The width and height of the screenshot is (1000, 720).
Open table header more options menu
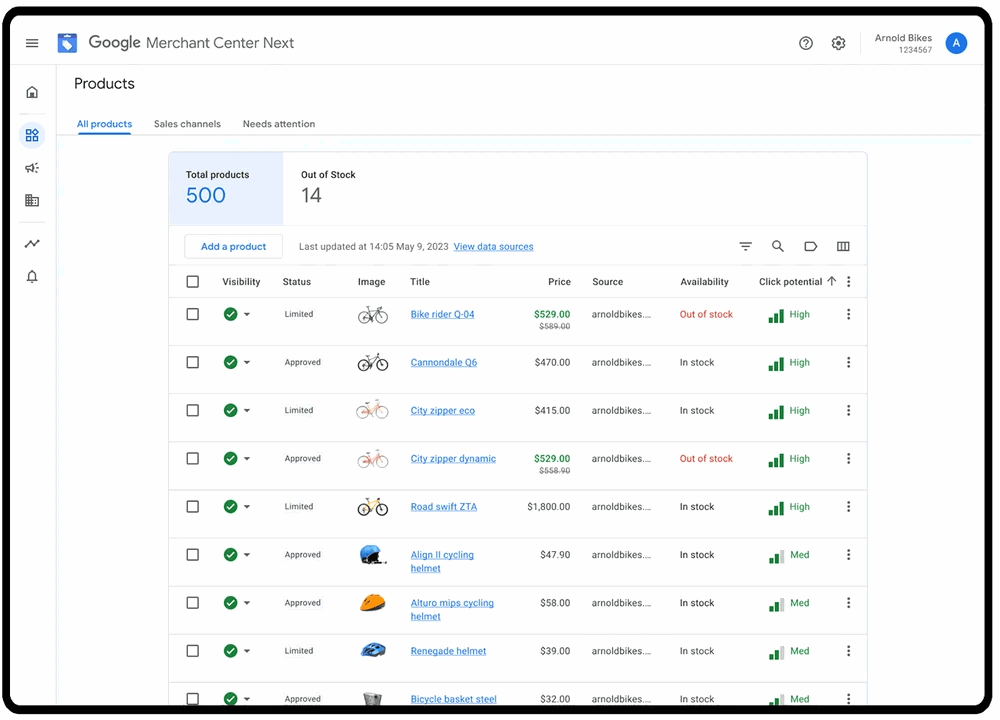848,281
